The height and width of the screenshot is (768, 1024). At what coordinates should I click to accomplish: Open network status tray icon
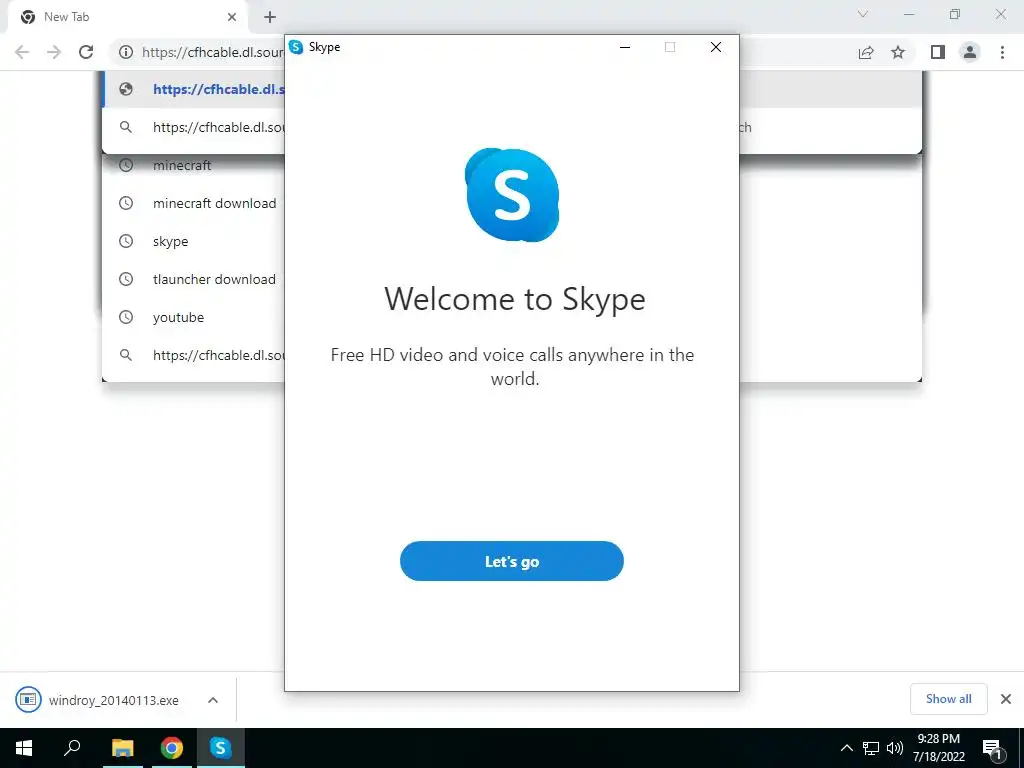tap(871, 748)
